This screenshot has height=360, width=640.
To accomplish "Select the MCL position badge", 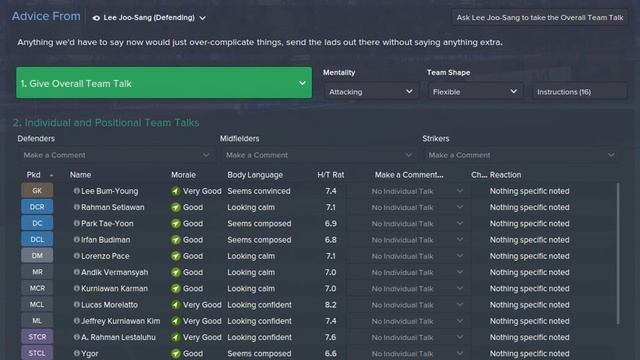I will click(x=37, y=304).
